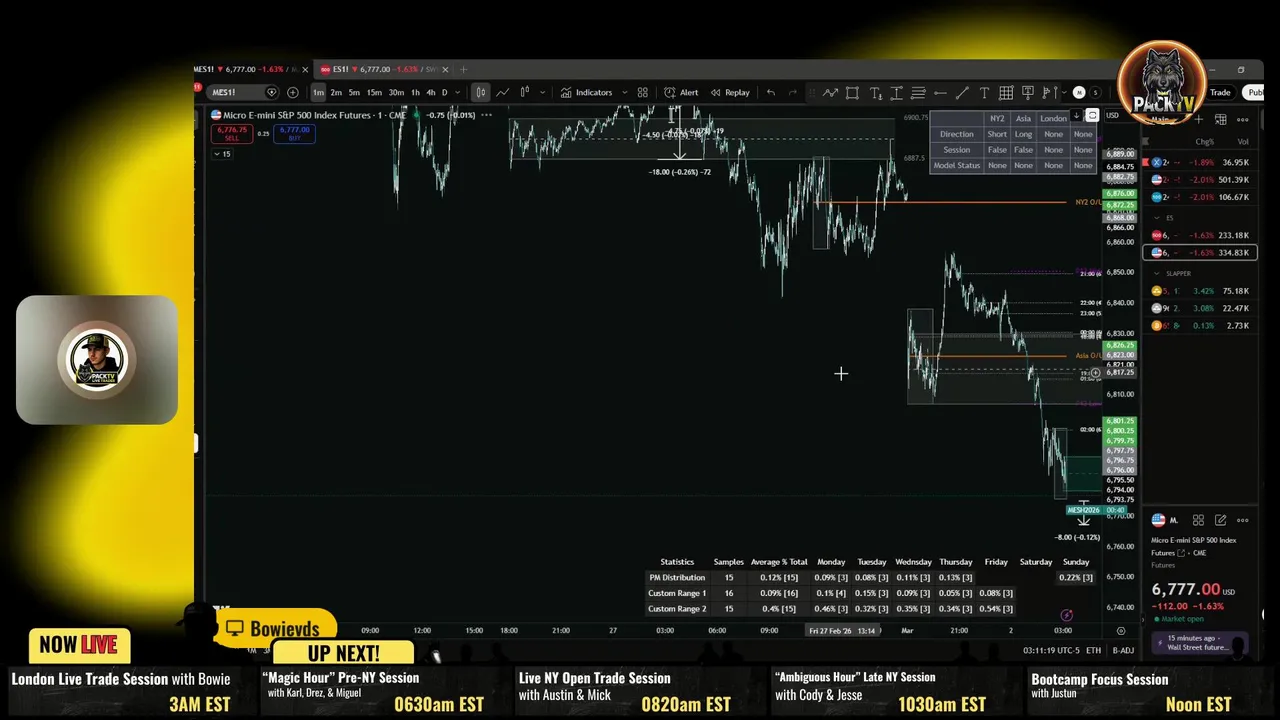Select the hollow bars chart style icon

tap(525, 92)
